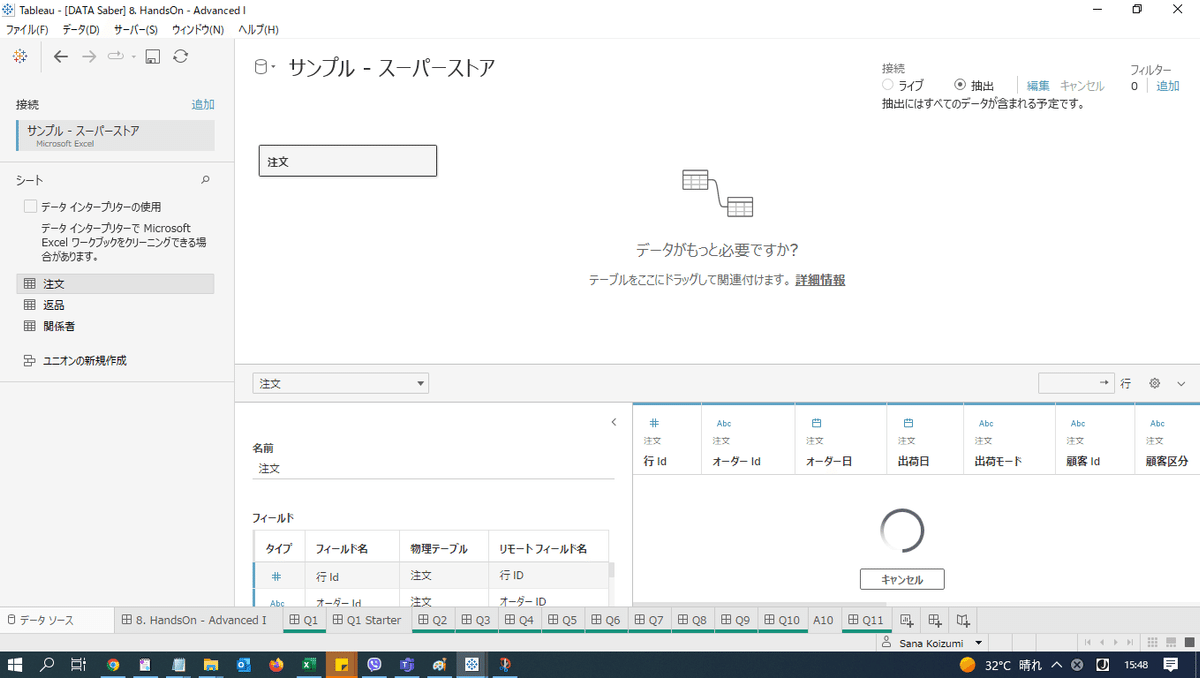
Task: Click the Abc type icon of オーダー Id column
Action: [723, 423]
